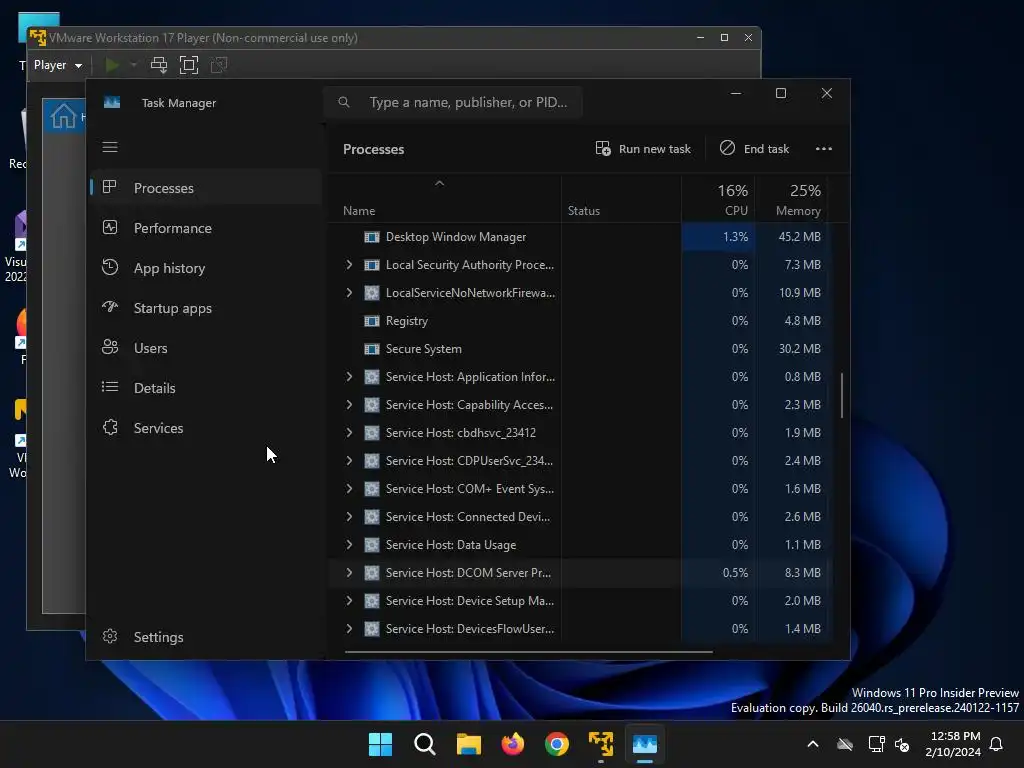The image size is (1024, 768).
Task: Sort processes by Name column
Action: [444, 199]
